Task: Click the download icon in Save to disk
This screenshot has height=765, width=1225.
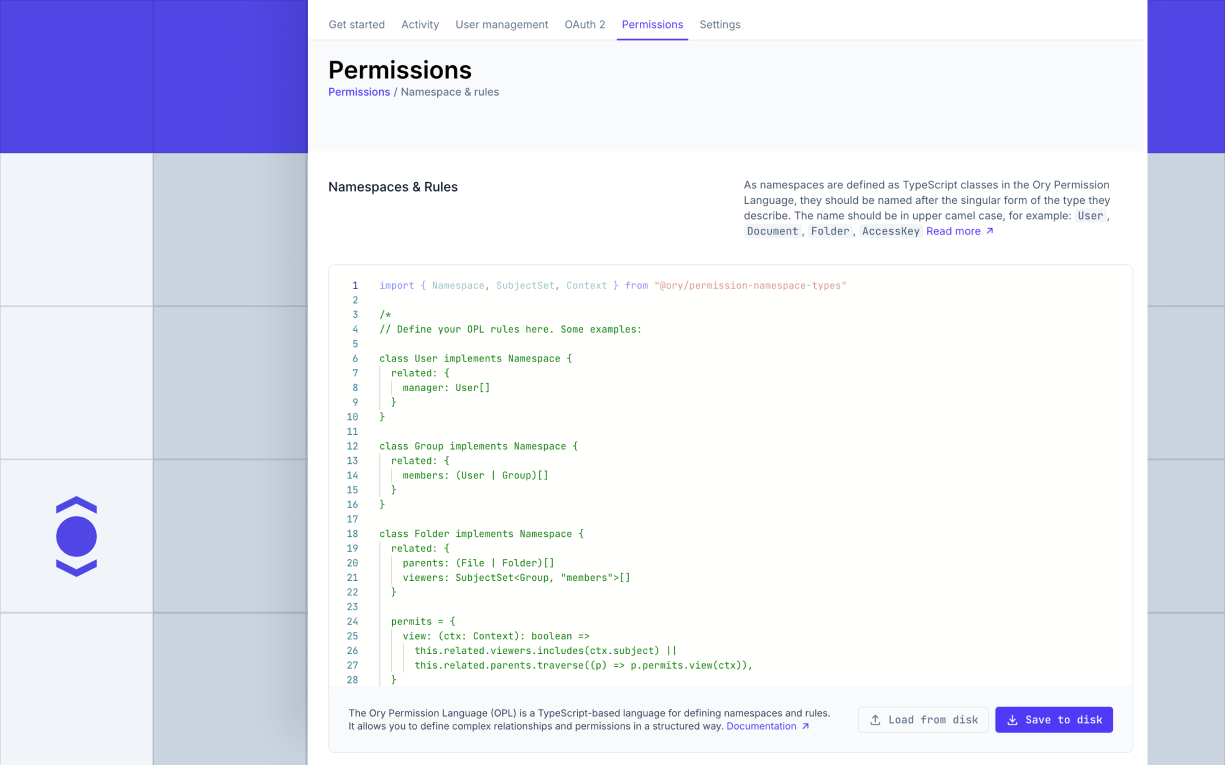Action: click(x=1012, y=720)
